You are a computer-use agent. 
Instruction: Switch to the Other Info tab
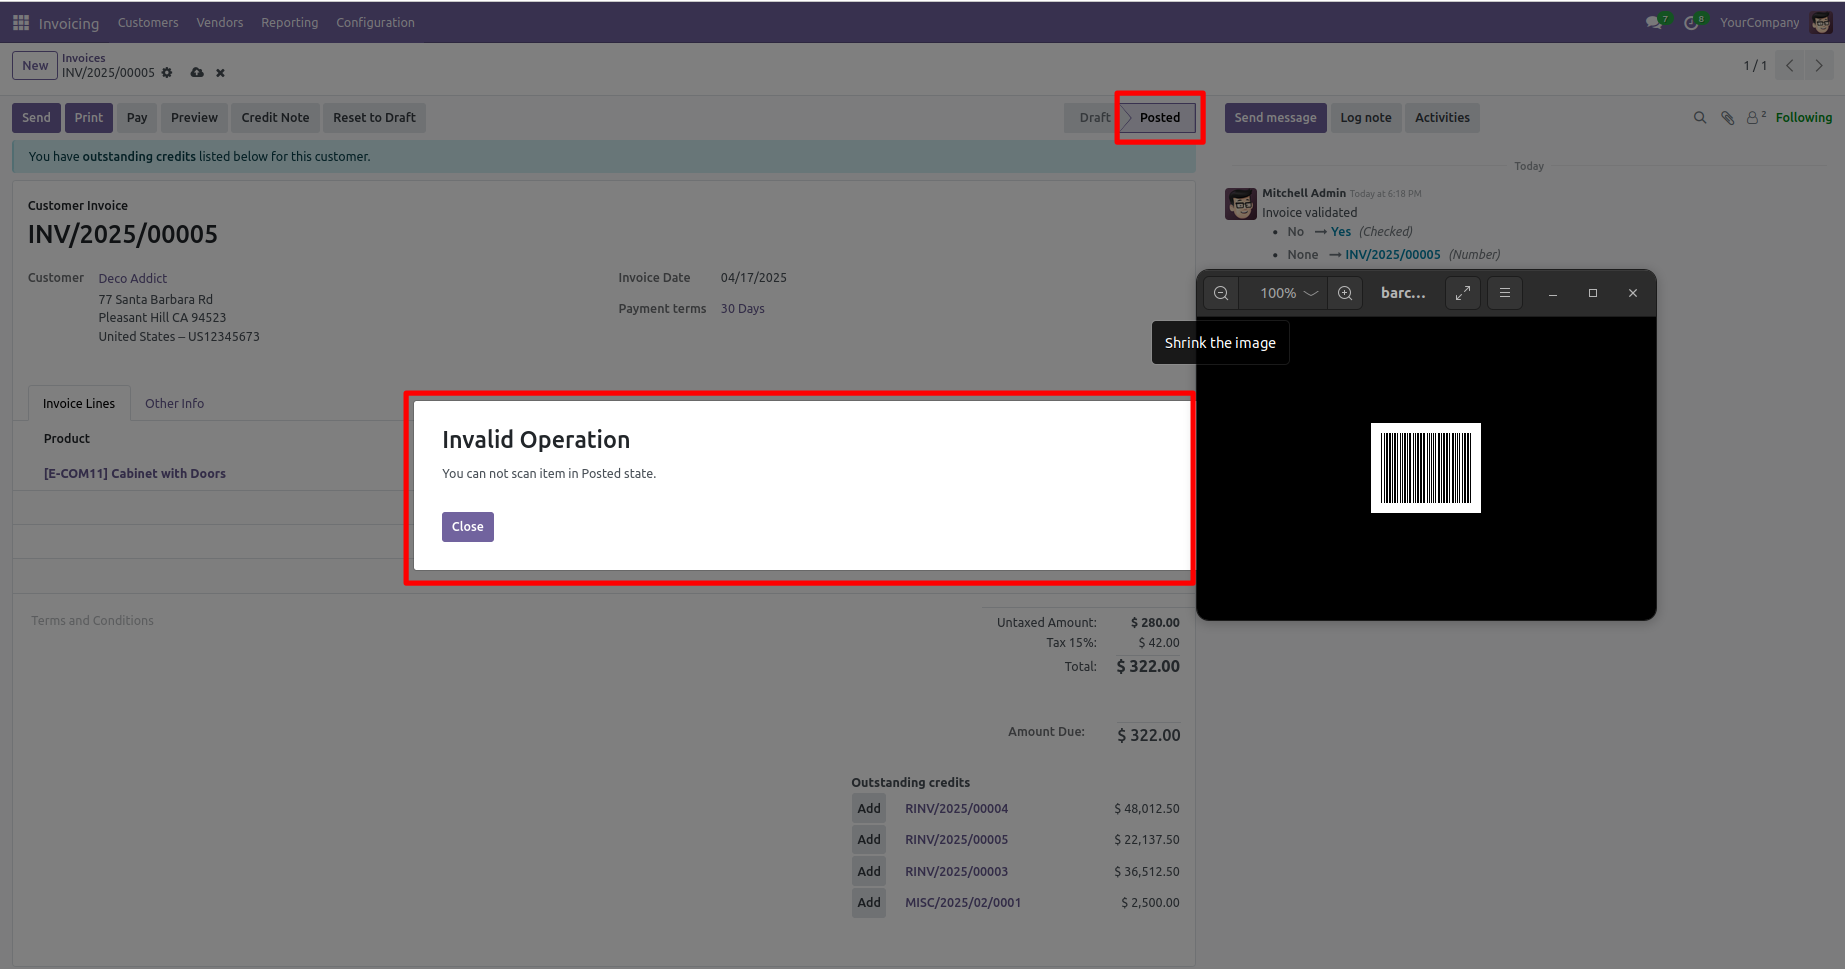point(174,403)
